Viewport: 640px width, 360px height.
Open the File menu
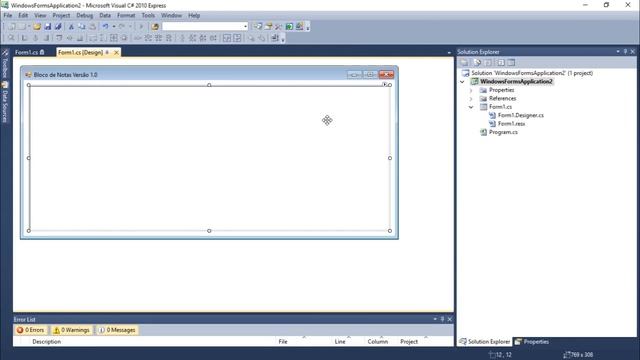tap(8, 16)
